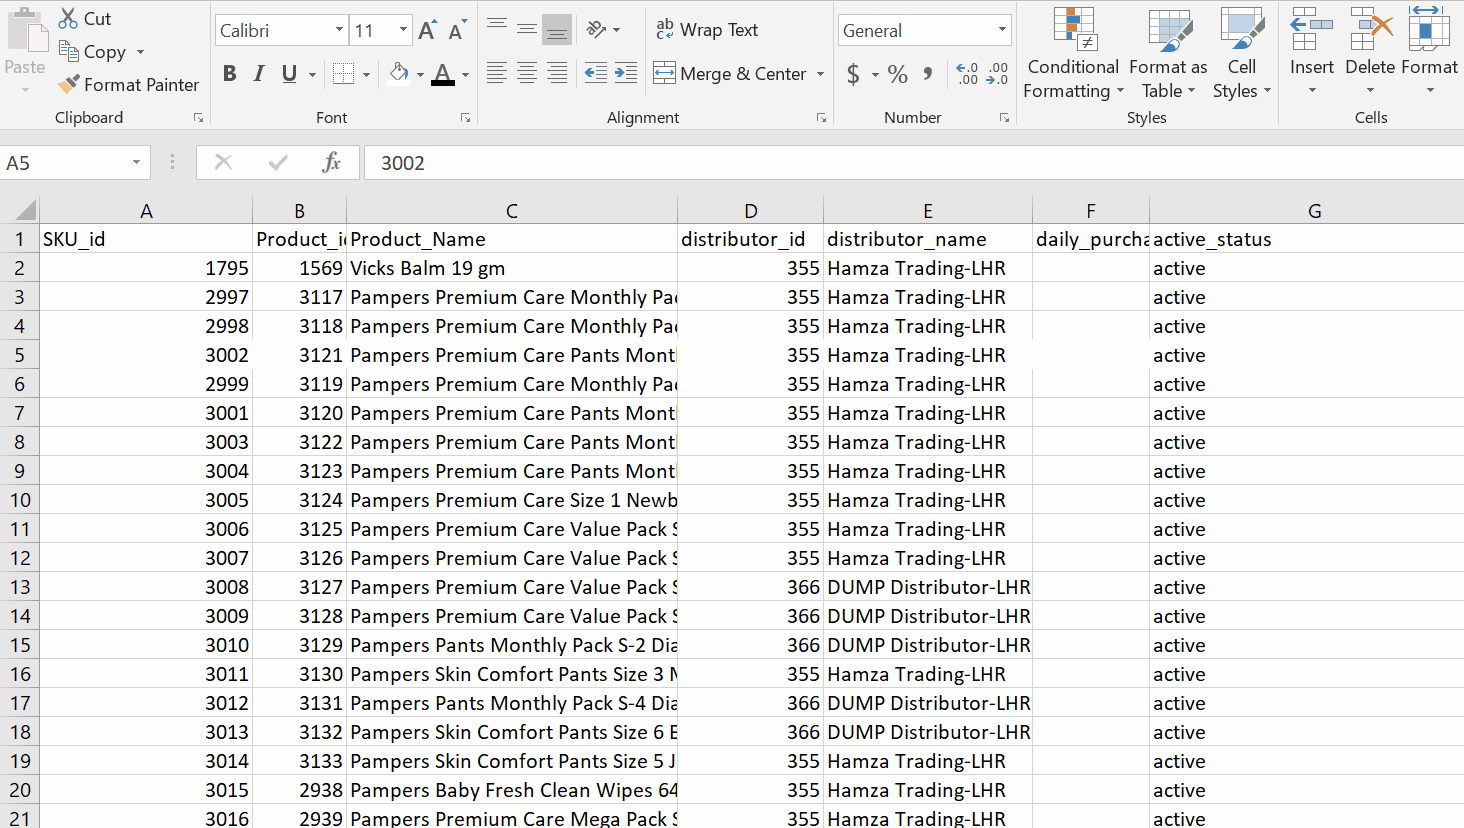1464x828 pixels.
Task: Apply Comma Style format
Action: [928, 73]
